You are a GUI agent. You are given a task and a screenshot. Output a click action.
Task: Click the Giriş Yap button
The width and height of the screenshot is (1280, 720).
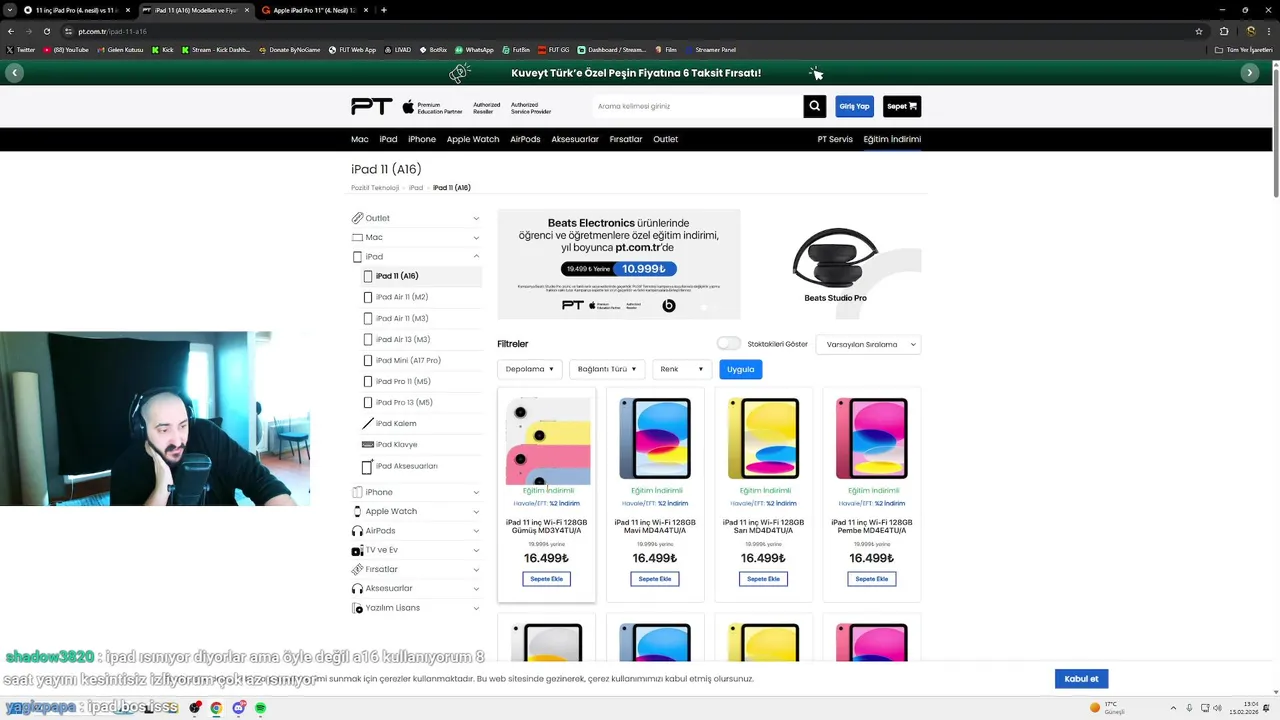854,106
